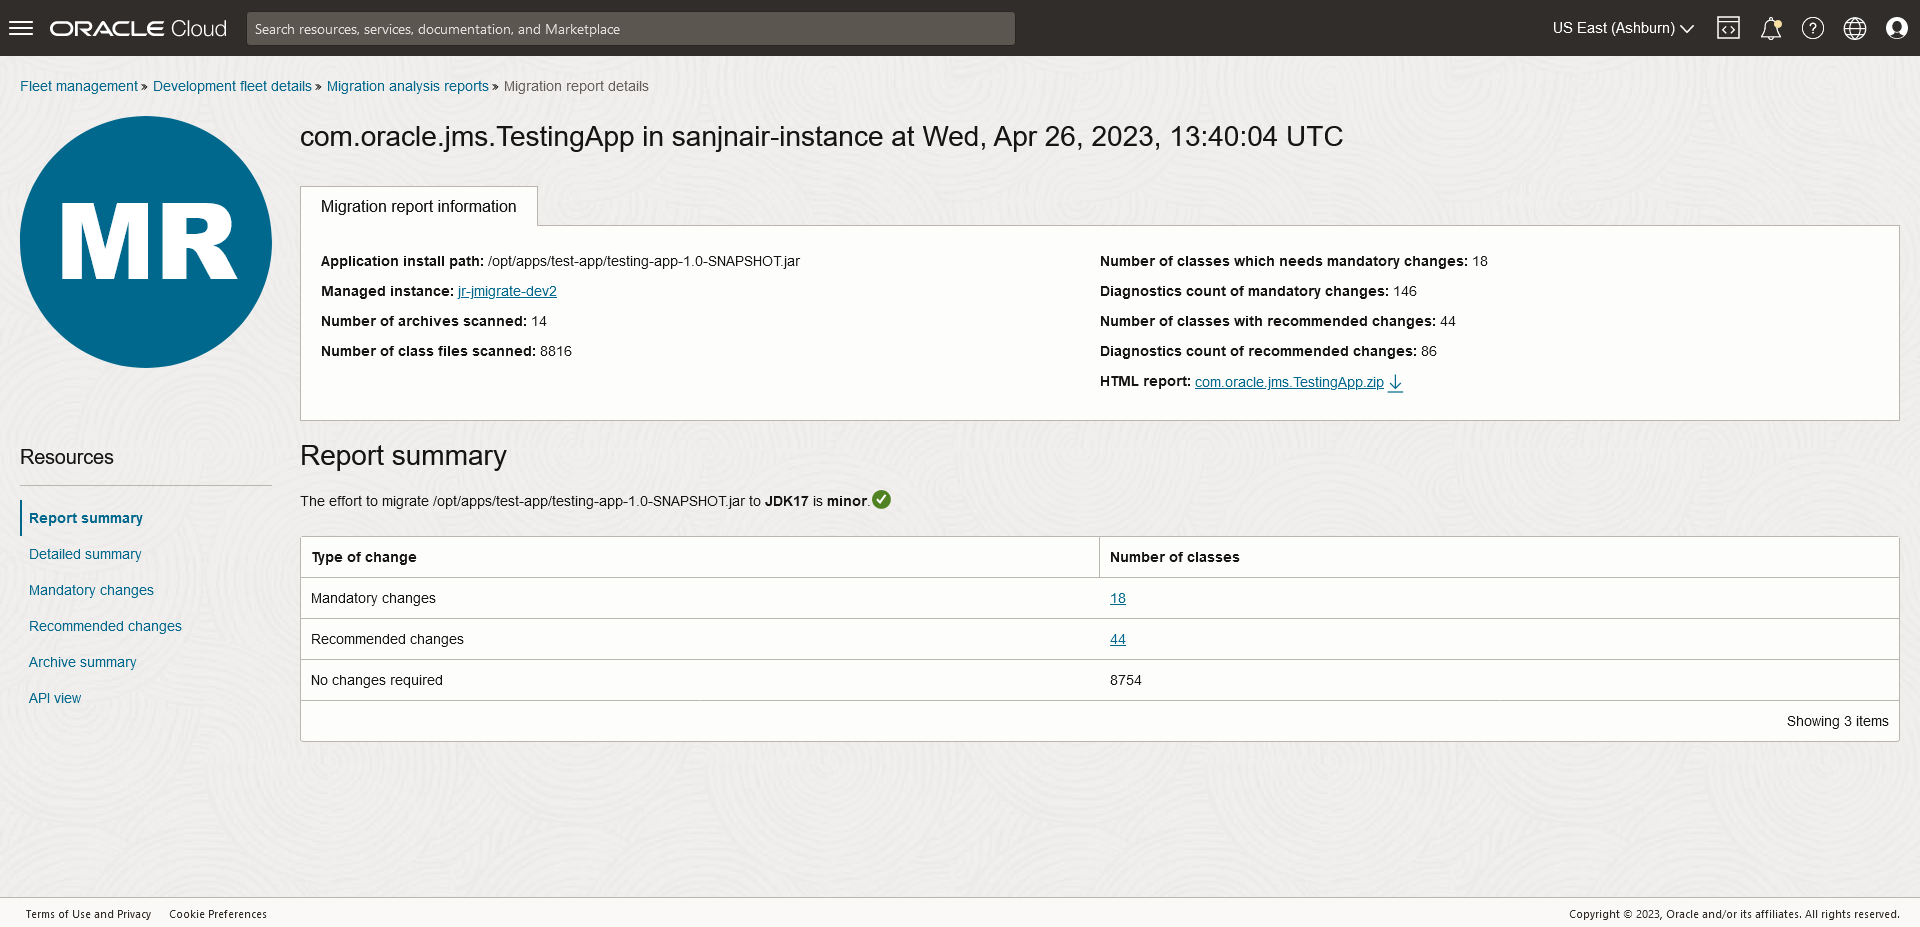The image size is (1920, 927).
Task: Launch Cloud Shell from the top bar
Action: tap(1729, 28)
